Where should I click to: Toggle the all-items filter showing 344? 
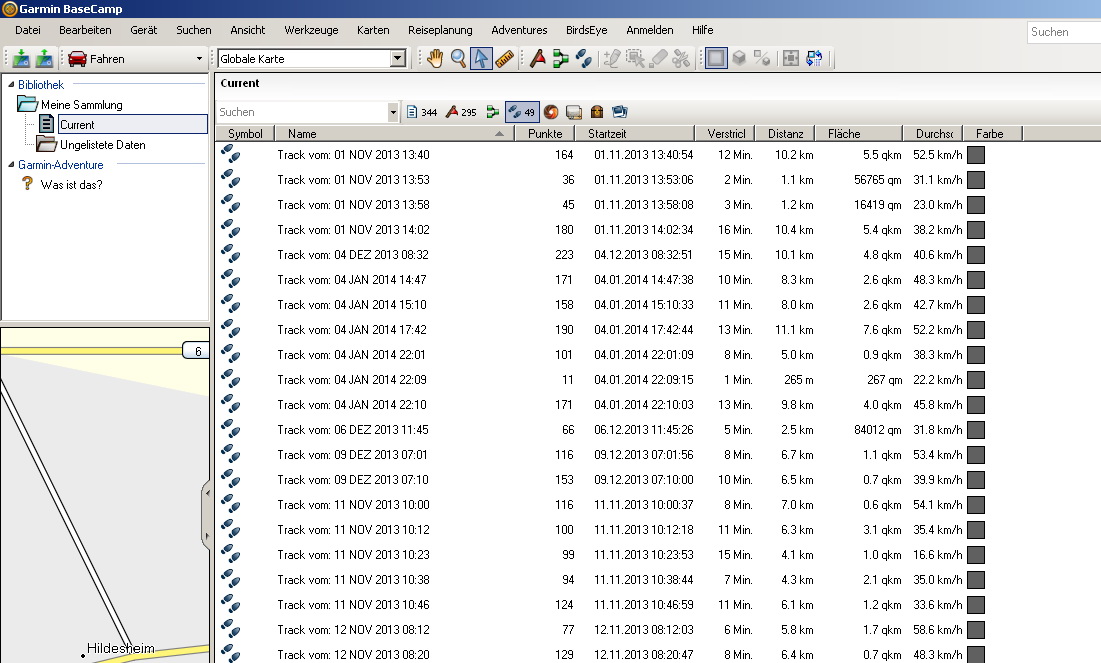422,112
